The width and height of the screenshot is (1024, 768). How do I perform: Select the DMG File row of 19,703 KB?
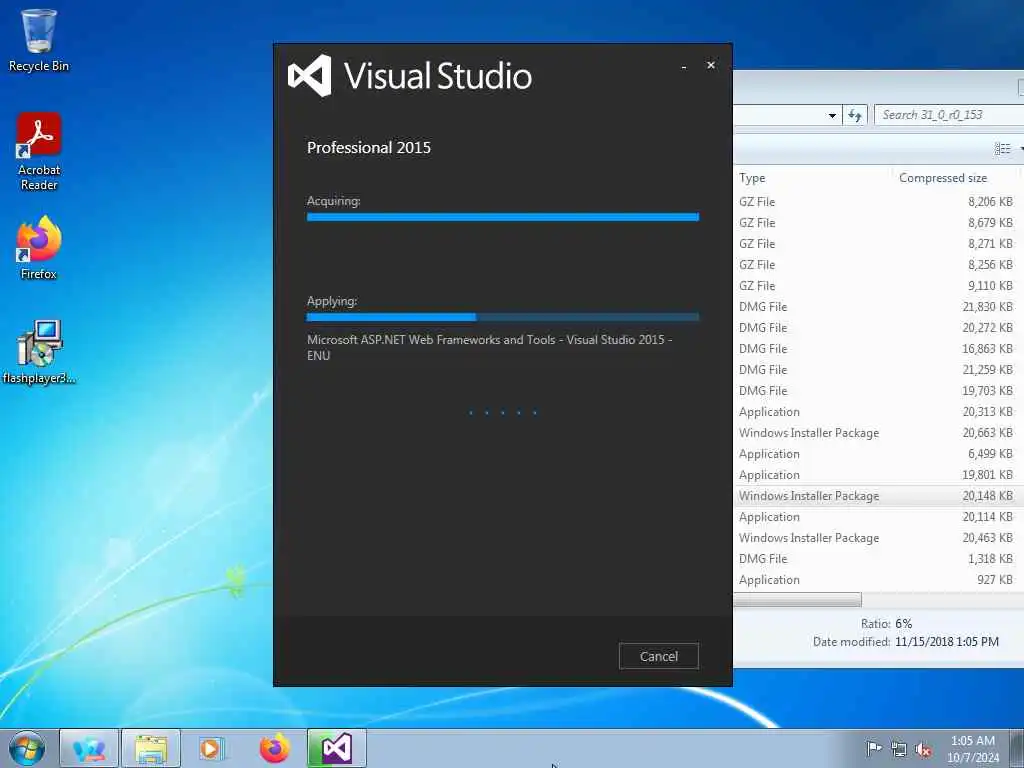(x=878, y=391)
